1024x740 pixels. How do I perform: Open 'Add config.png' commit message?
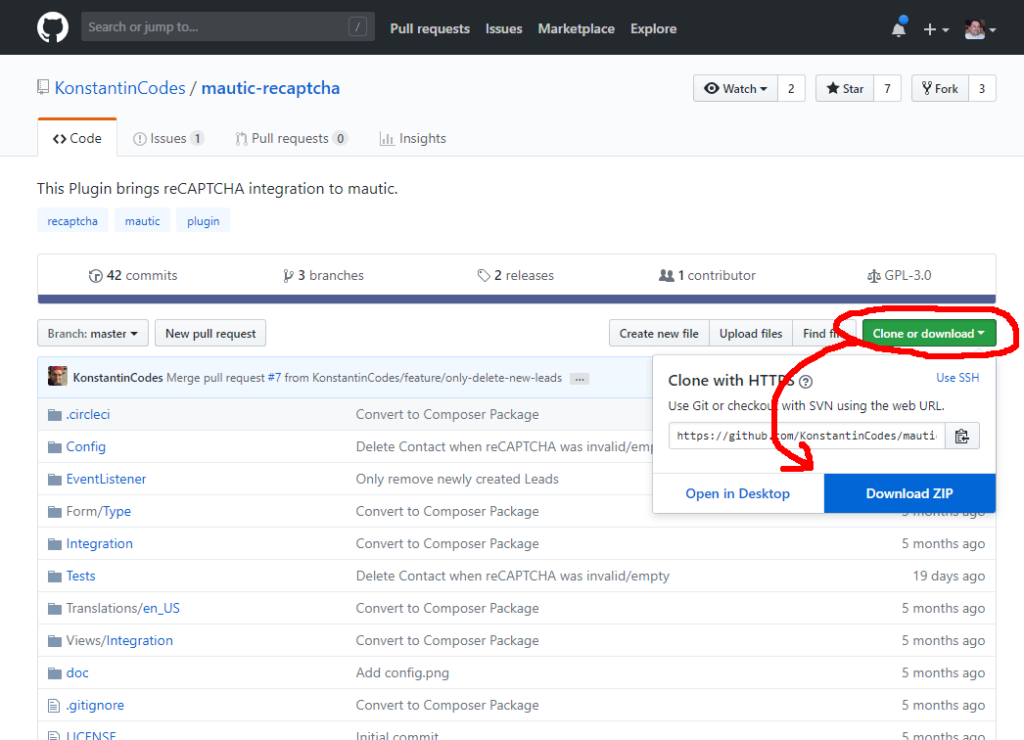click(402, 673)
